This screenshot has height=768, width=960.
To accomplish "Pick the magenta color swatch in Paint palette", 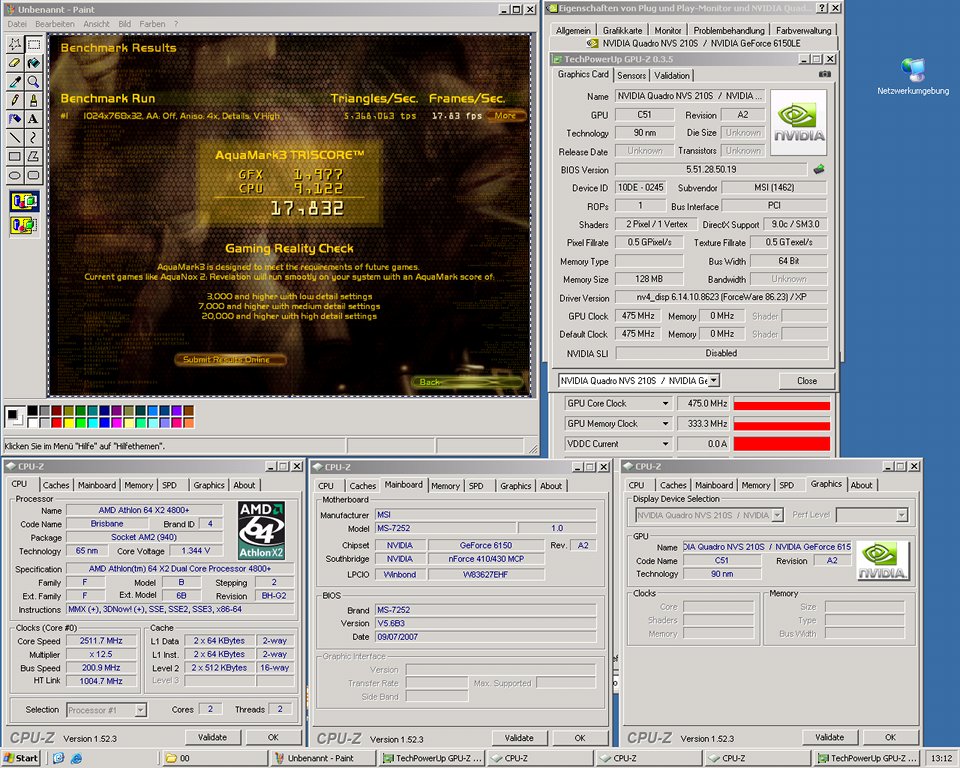I will tap(116, 423).
